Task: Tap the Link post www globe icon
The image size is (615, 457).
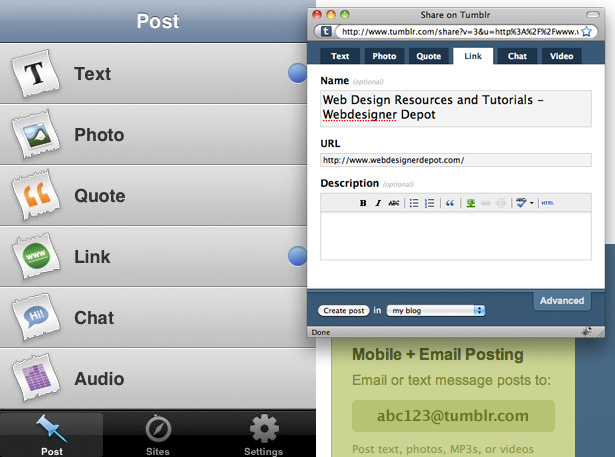Action: click(36, 256)
